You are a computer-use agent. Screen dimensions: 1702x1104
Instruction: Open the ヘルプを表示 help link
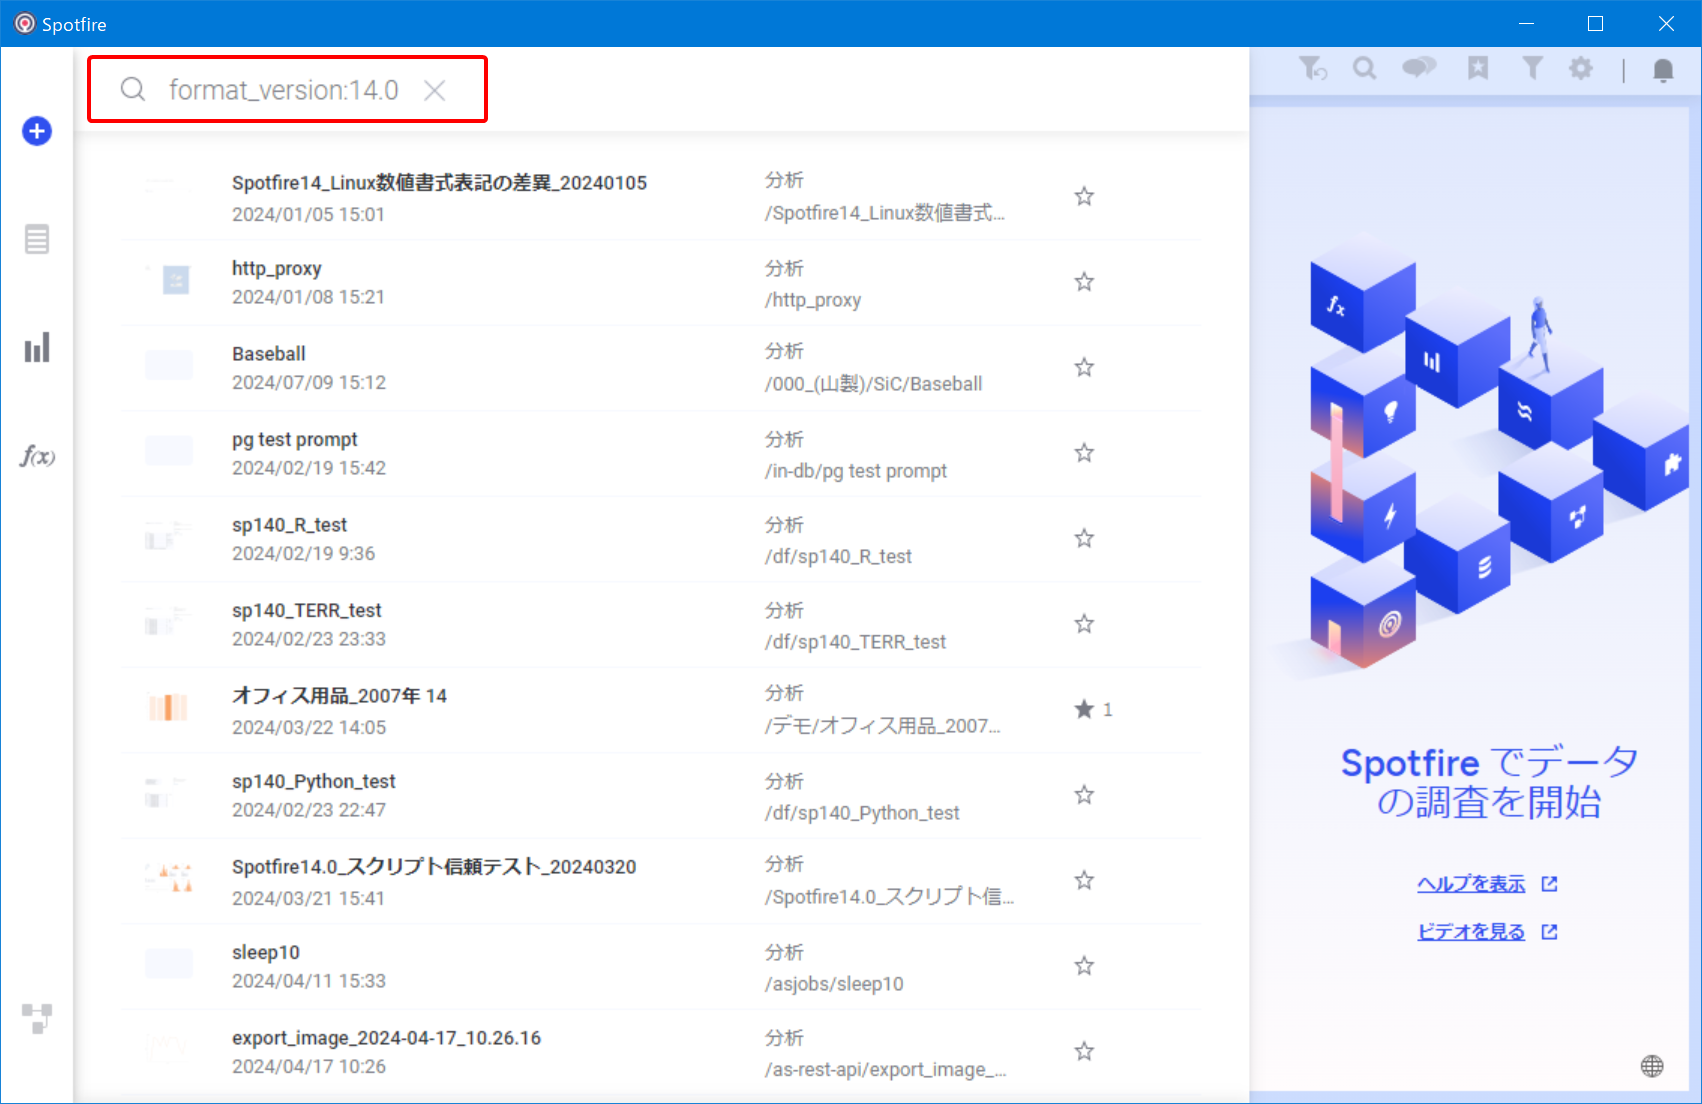coord(1471,884)
